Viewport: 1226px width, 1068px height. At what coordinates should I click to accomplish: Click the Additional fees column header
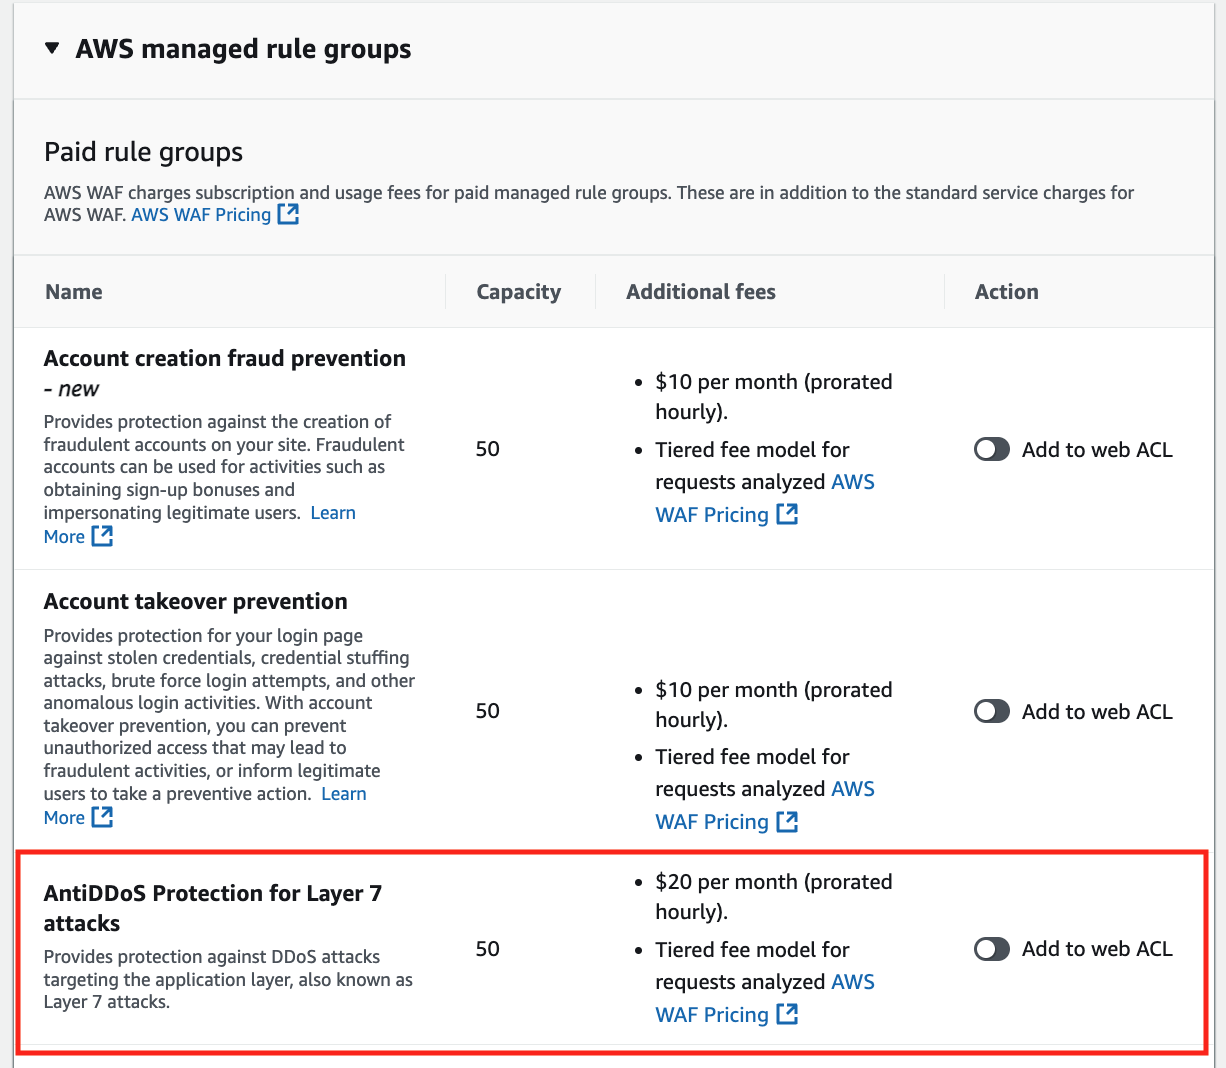point(701,292)
